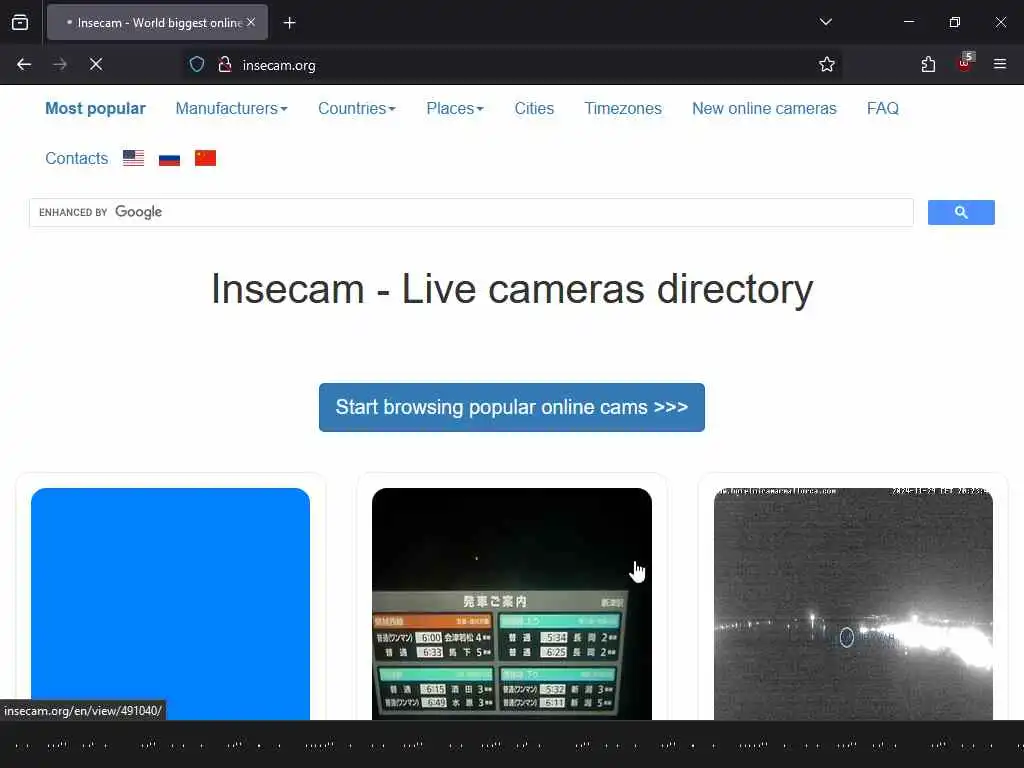Open the Firefox tab overview icon
The image size is (1024, 768).
click(x=20, y=22)
